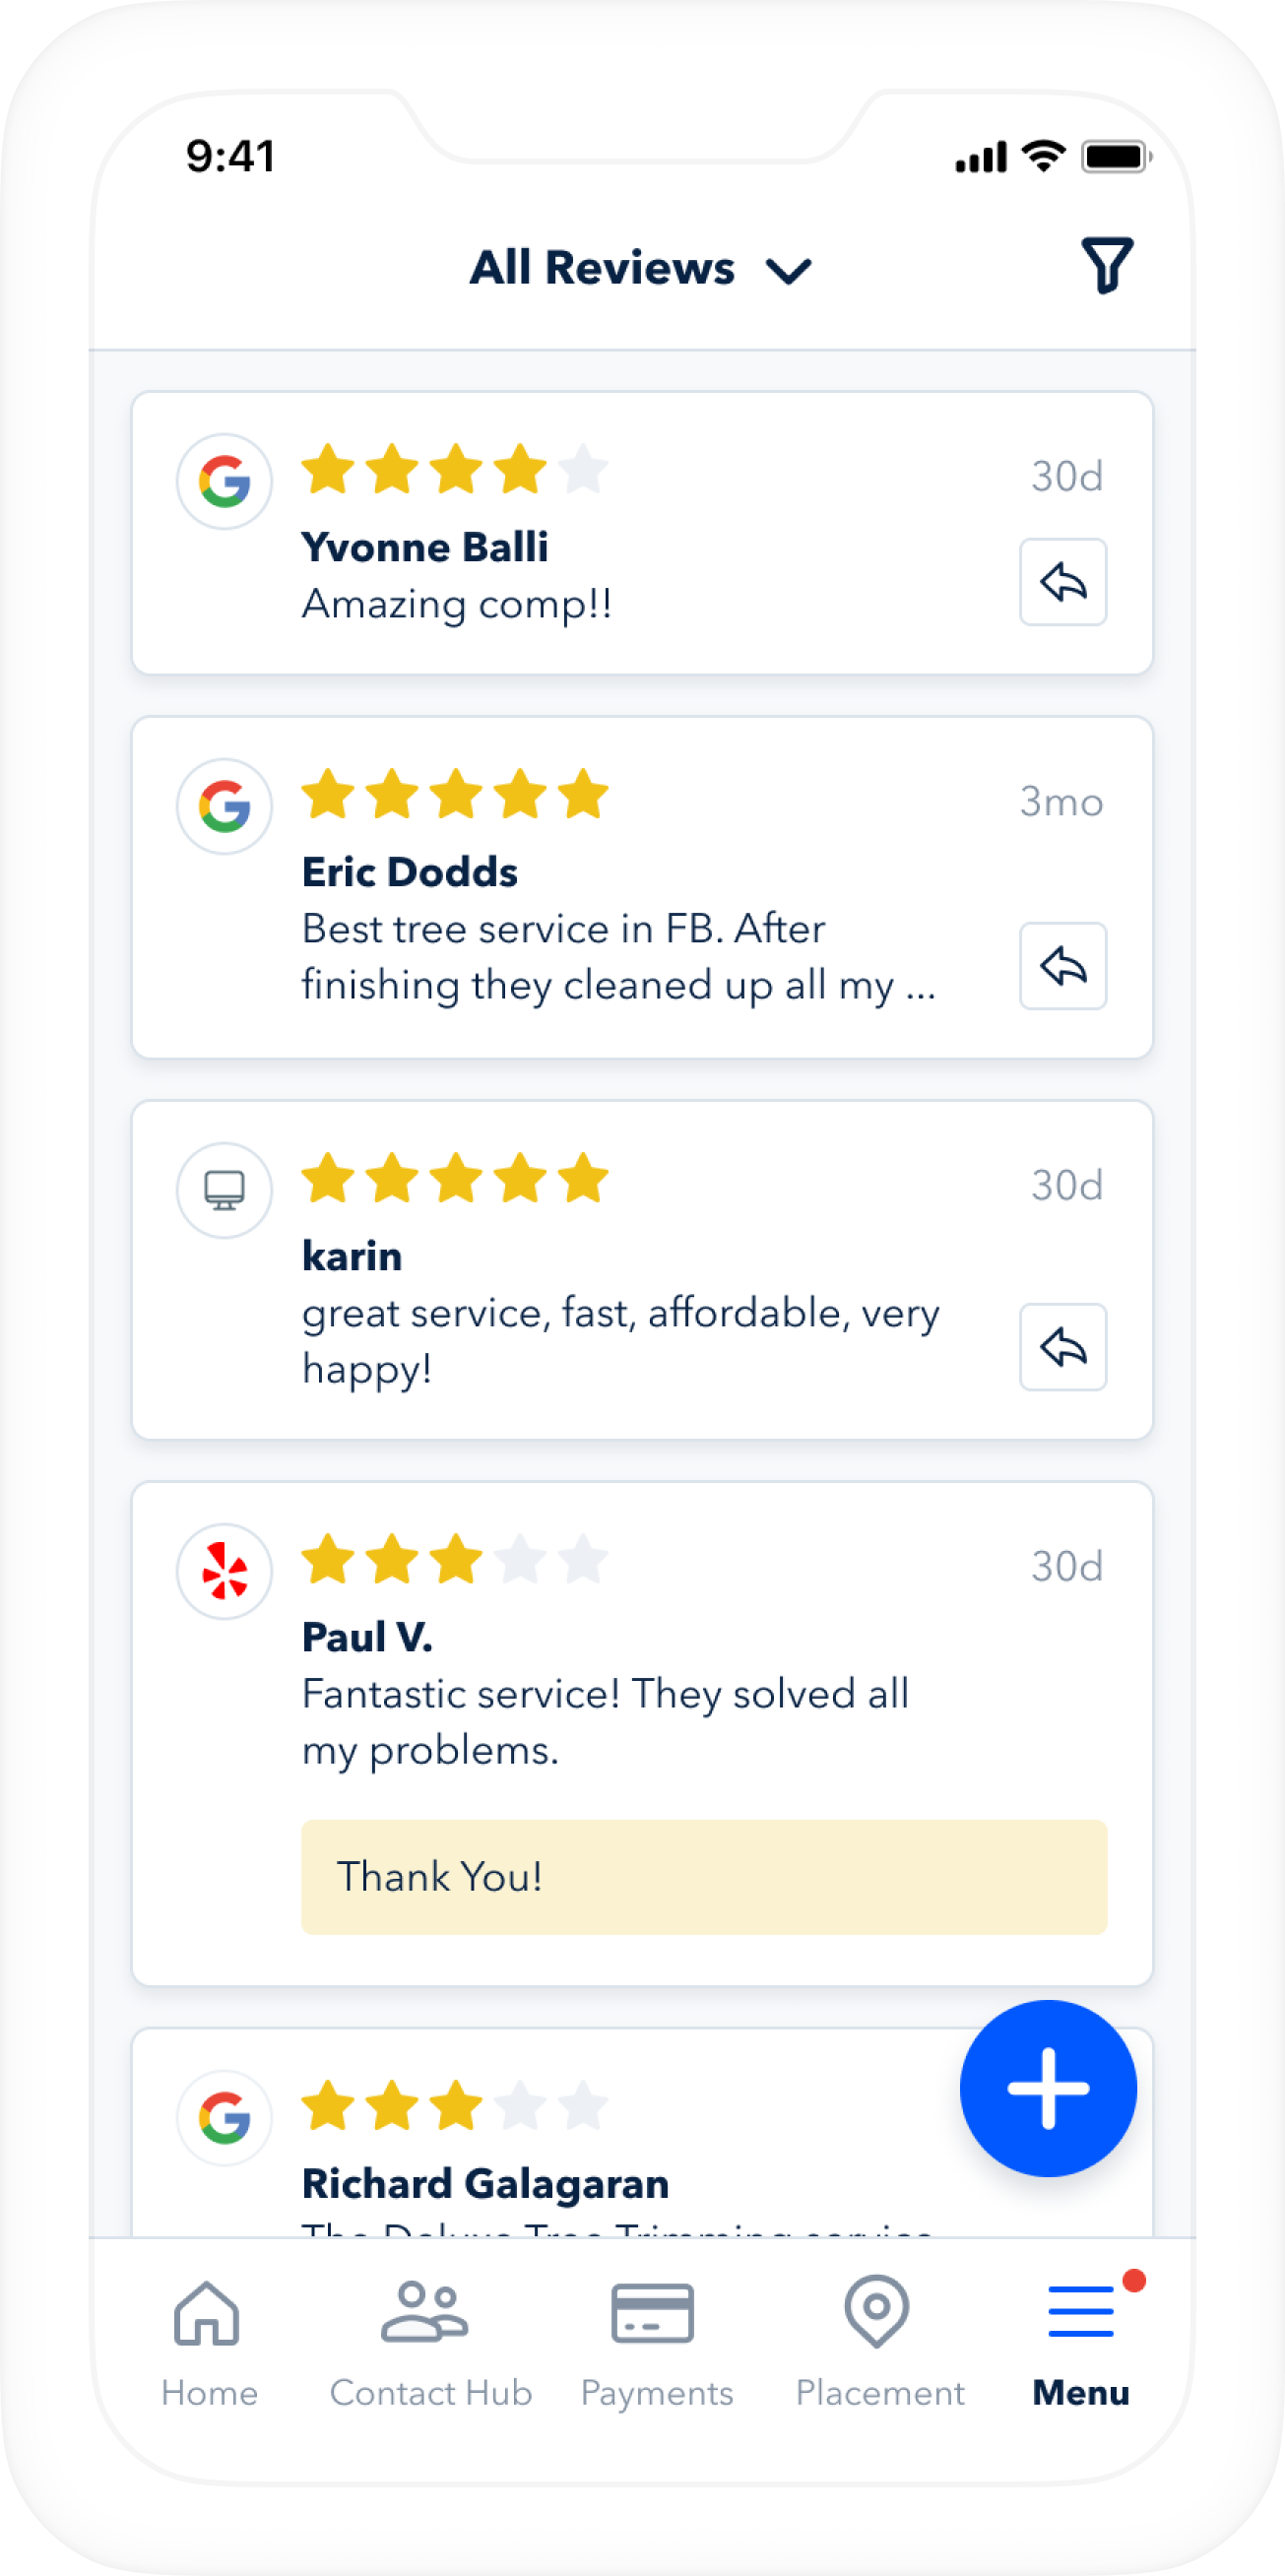
Task: Click monitor source icon on karin's review
Action: [224, 1190]
